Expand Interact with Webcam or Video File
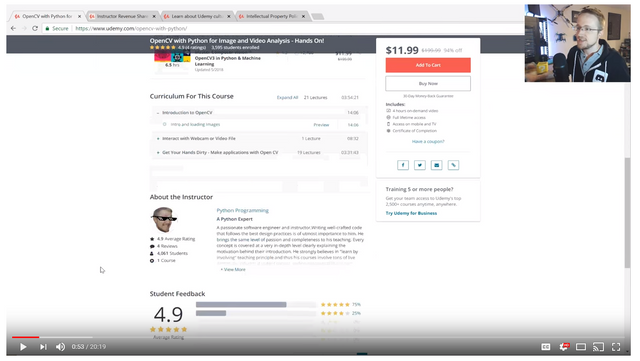The image size is (640, 361). click(259, 138)
